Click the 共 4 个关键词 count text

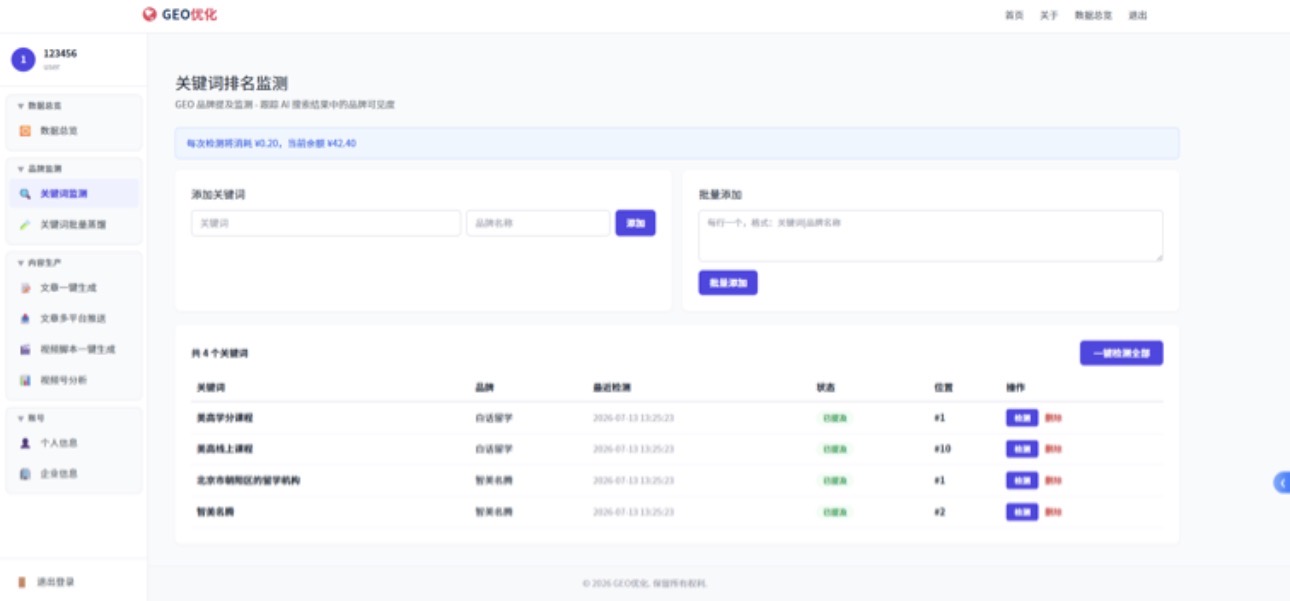pos(220,354)
